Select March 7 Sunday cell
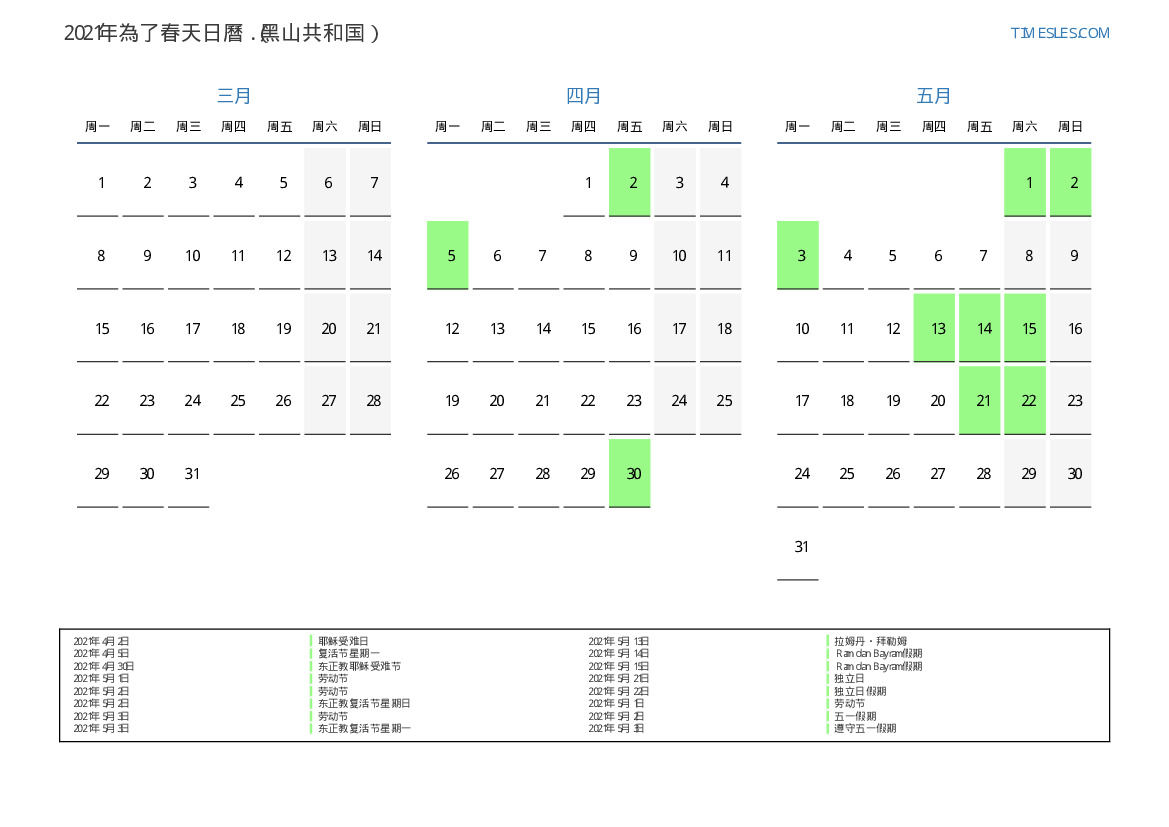 [371, 182]
